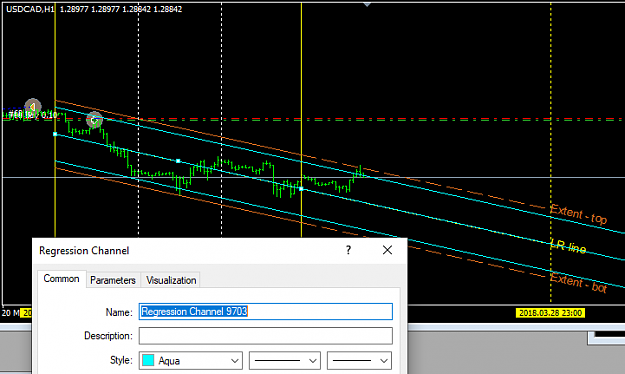The width and height of the screenshot is (625, 374).
Task: Click the 'LR line' label
Action: [568, 246]
